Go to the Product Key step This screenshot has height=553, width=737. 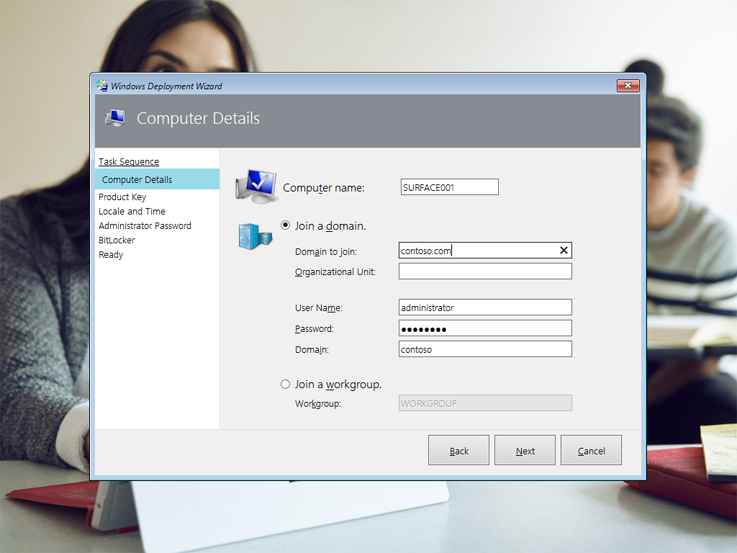(x=122, y=197)
